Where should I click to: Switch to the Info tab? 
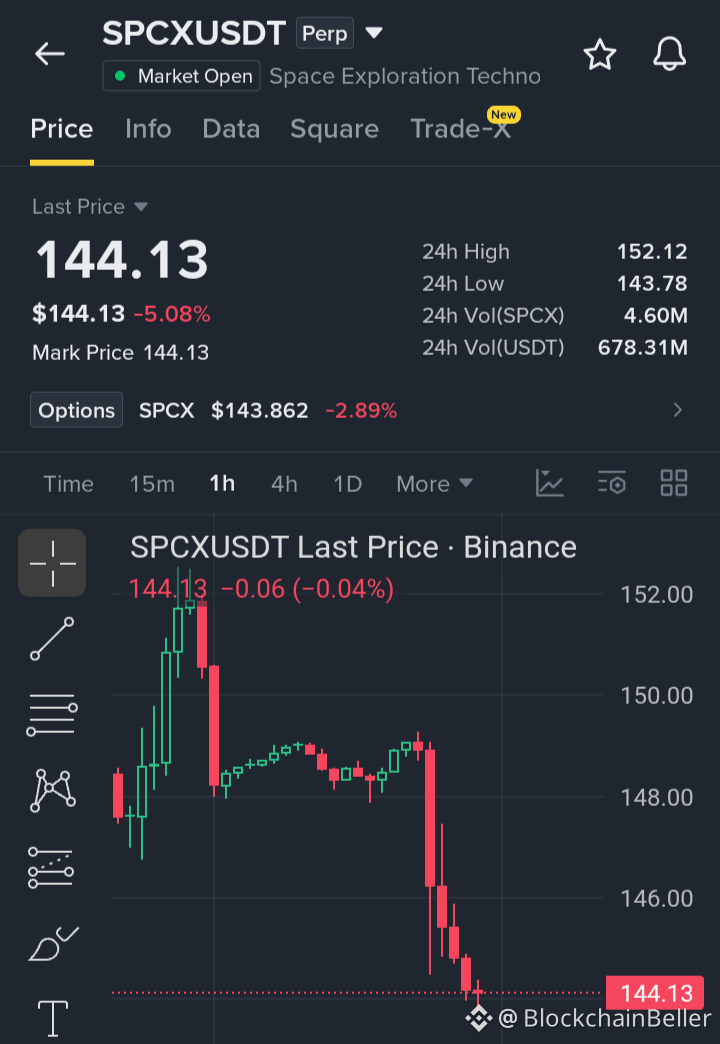pyautogui.click(x=148, y=129)
